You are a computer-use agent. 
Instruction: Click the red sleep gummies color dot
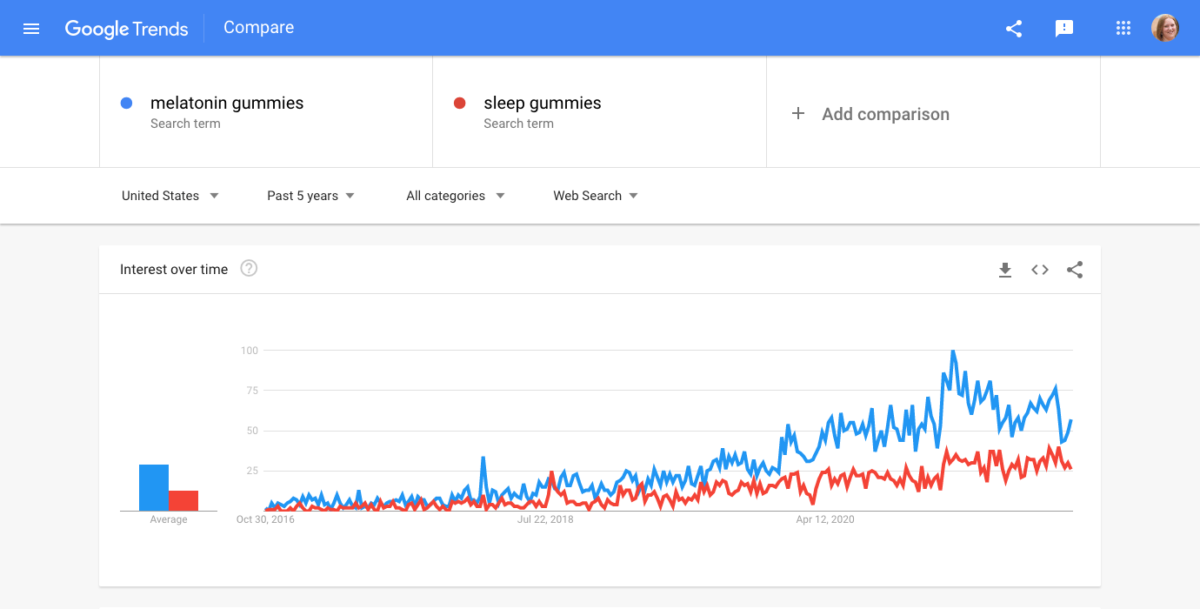pyautogui.click(x=460, y=103)
